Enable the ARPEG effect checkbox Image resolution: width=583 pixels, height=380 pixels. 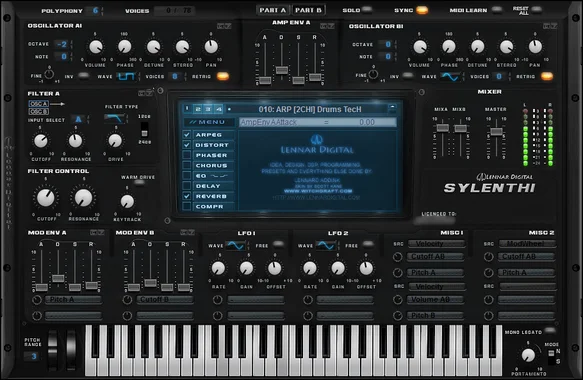(187, 135)
